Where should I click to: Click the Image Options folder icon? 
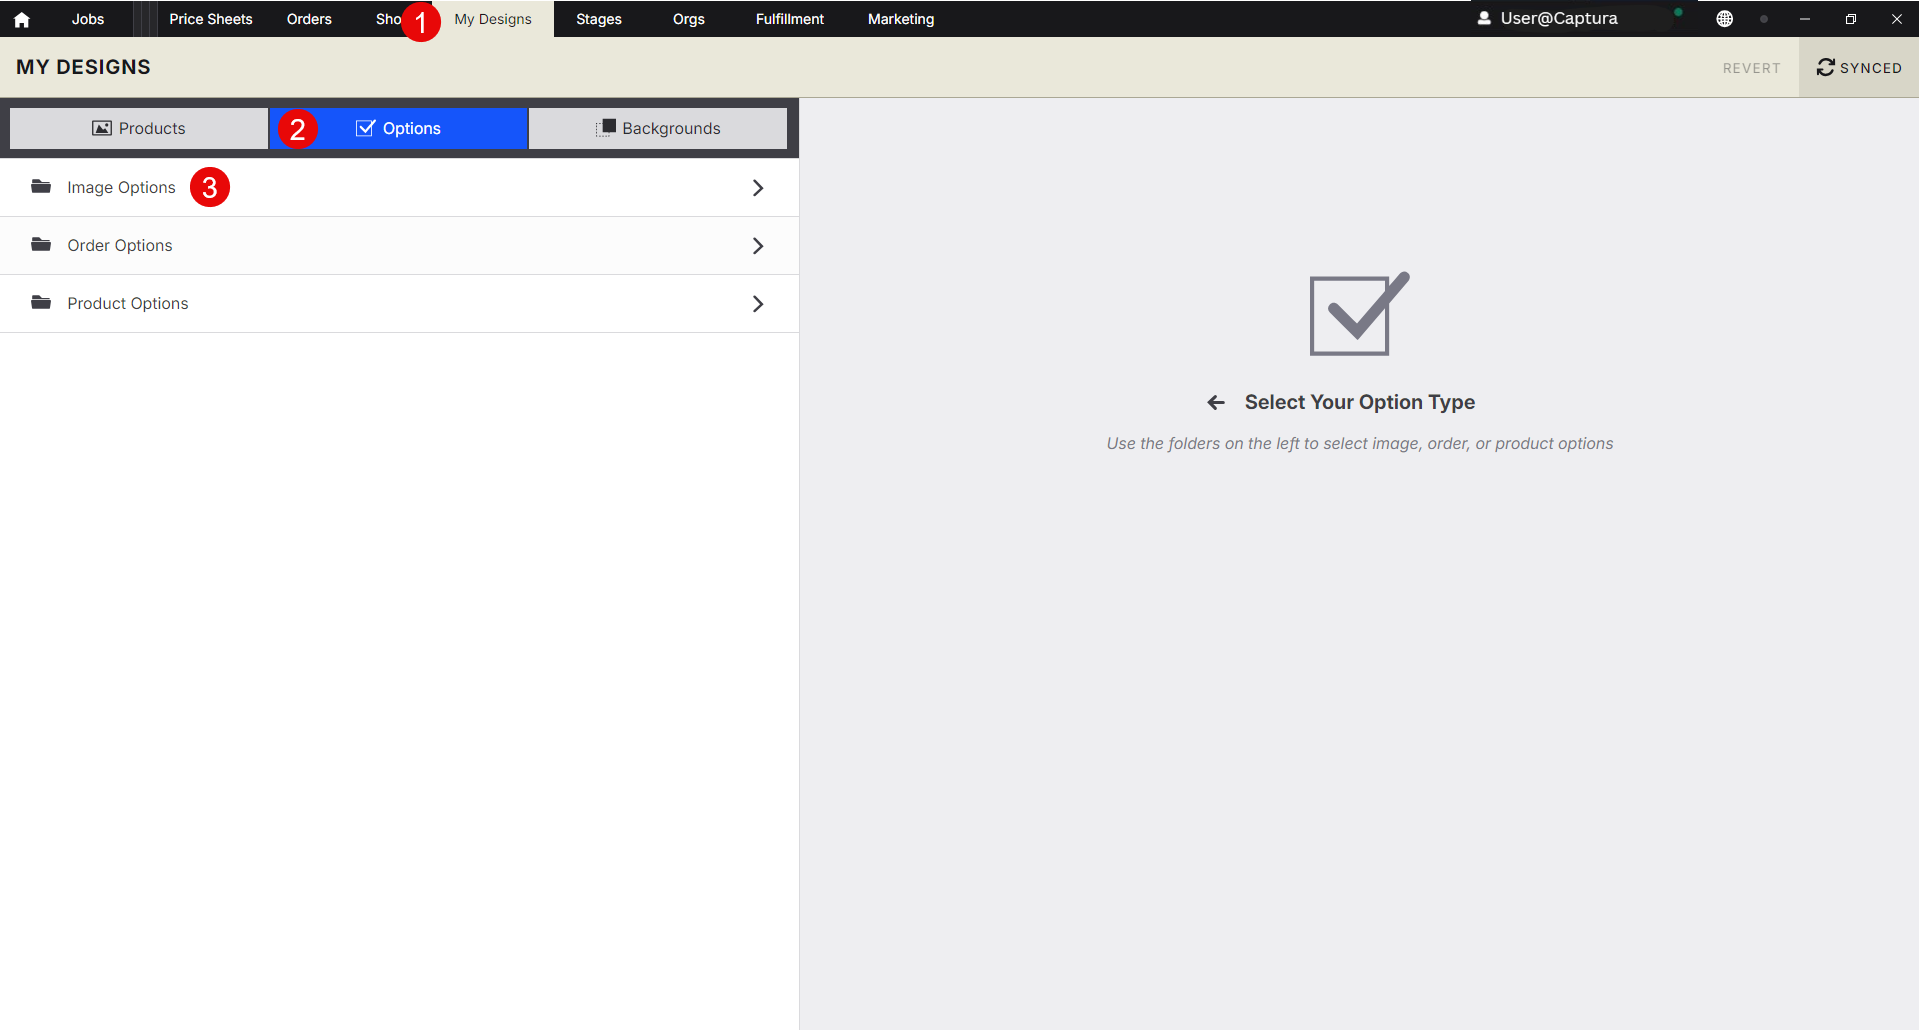(x=41, y=187)
